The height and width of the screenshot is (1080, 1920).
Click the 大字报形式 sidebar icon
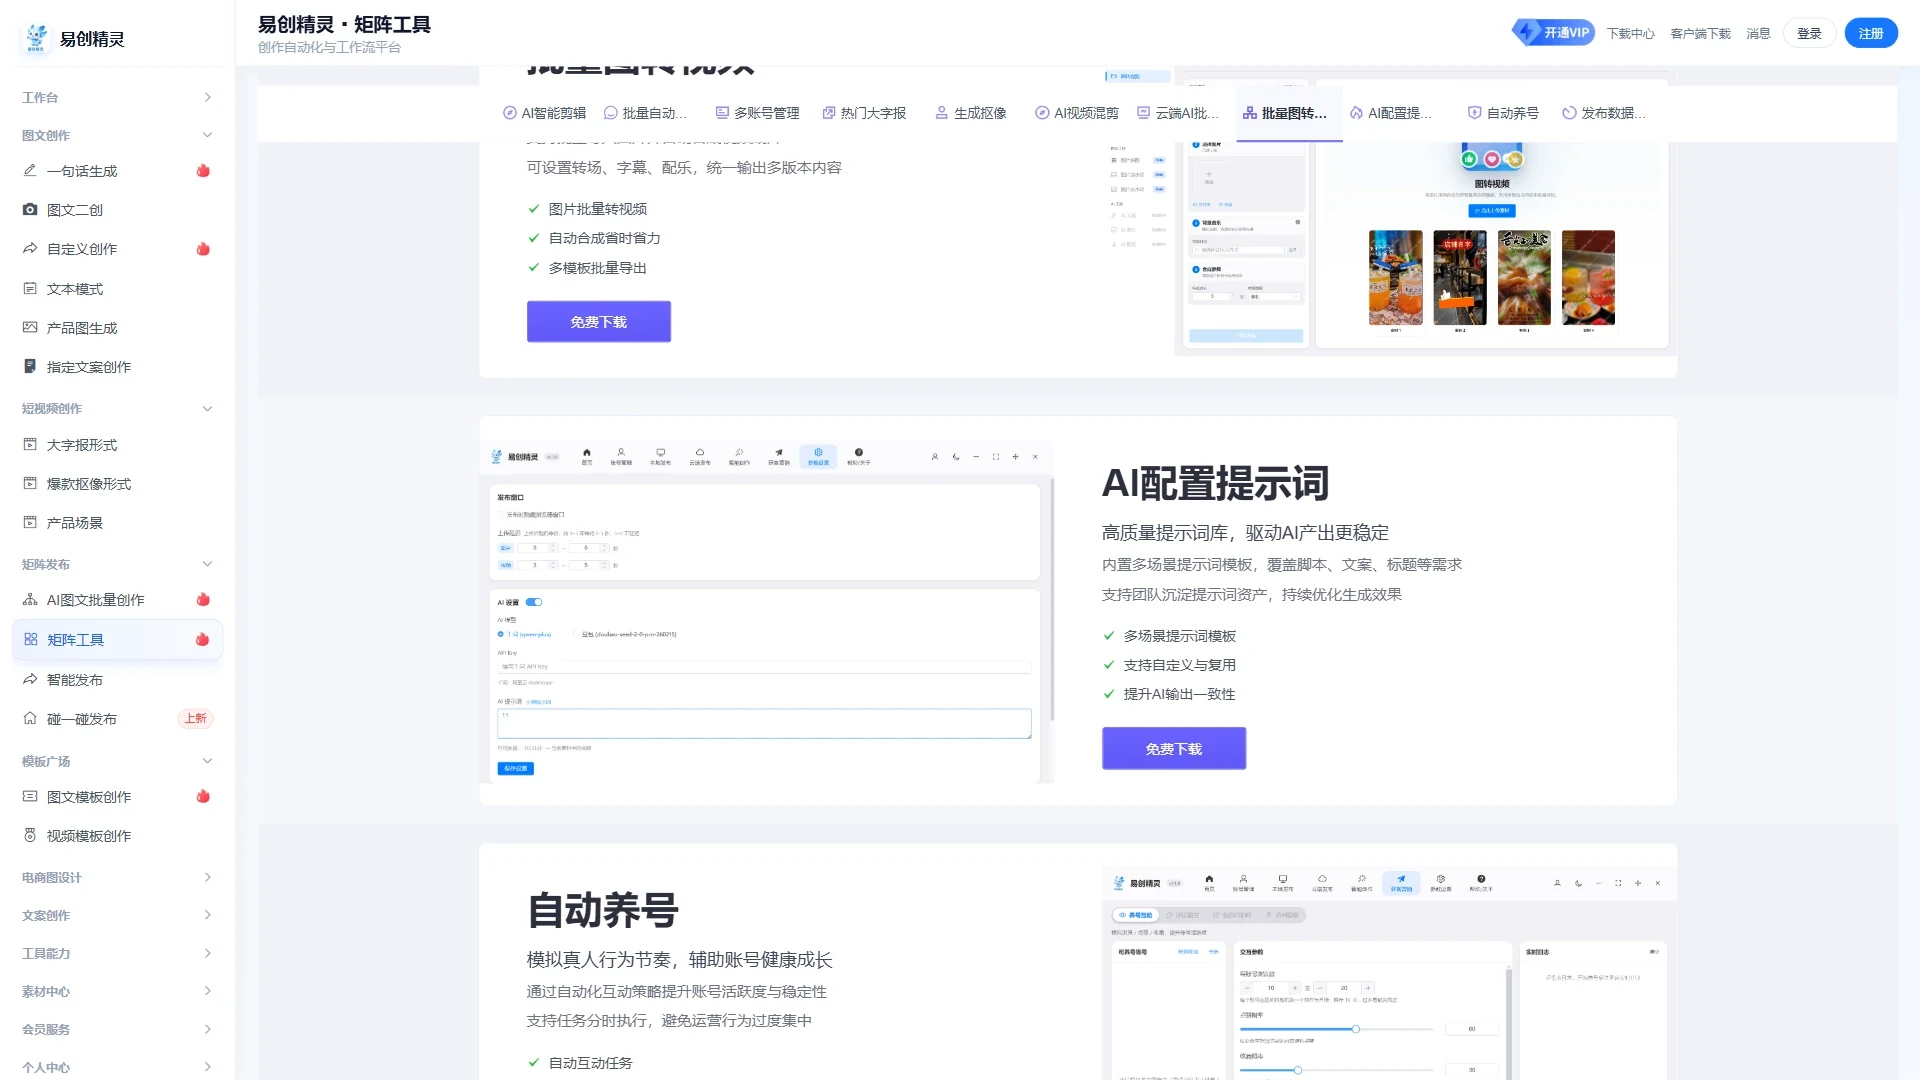tap(30, 445)
